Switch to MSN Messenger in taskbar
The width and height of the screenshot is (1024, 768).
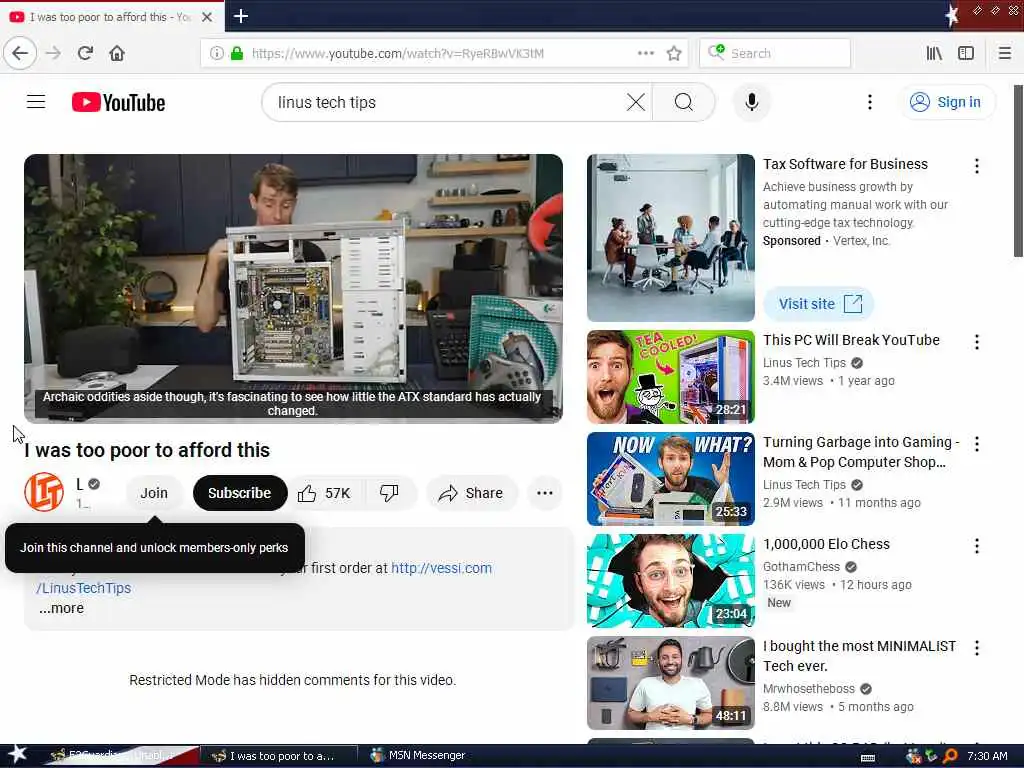point(418,755)
